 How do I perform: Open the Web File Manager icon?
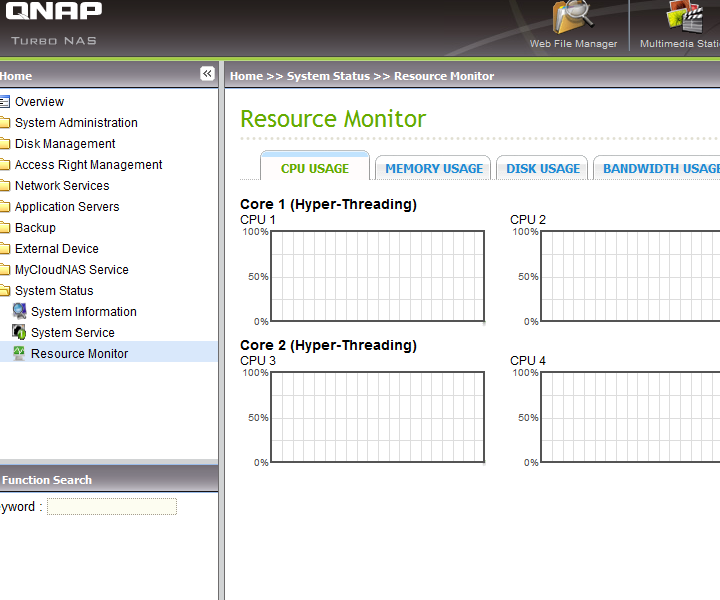click(x=573, y=18)
